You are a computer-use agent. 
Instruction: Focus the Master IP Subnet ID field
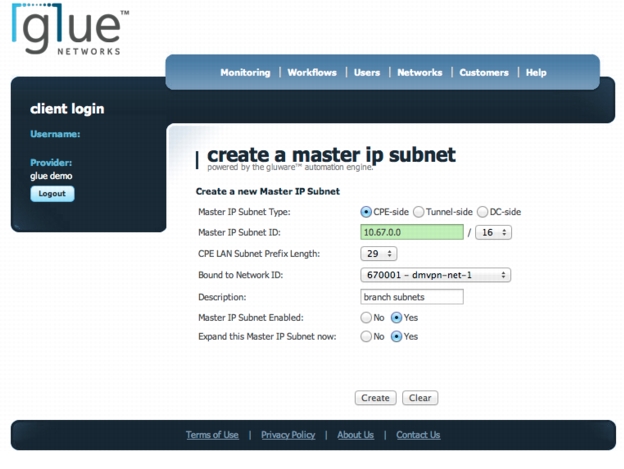click(x=412, y=232)
